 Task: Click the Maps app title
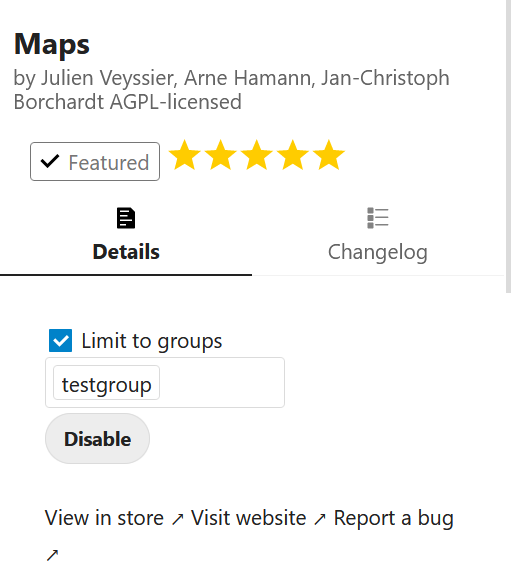pos(52,44)
